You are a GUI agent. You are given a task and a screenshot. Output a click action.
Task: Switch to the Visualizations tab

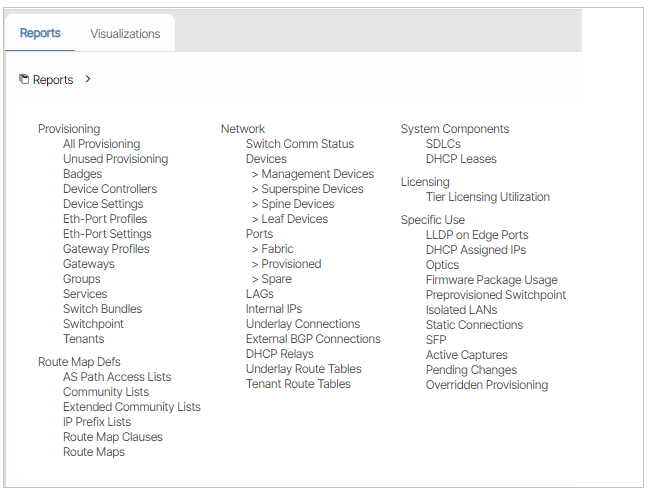coord(125,34)
